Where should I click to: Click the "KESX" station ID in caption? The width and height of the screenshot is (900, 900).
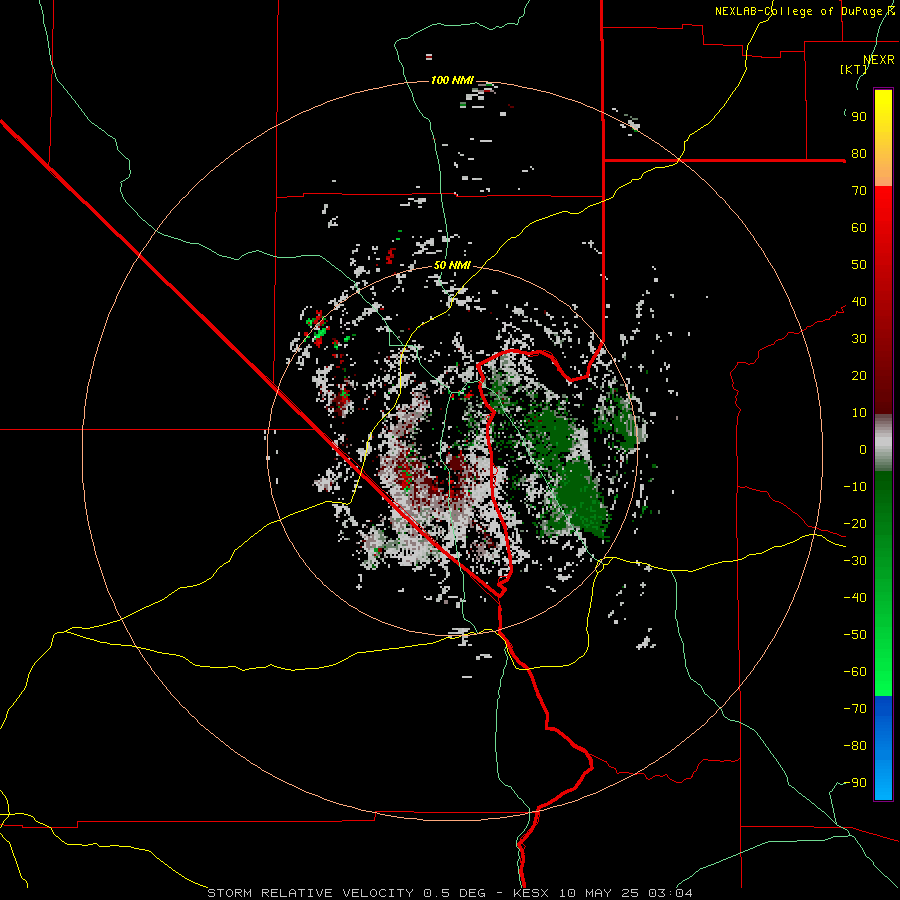(531, 893)
